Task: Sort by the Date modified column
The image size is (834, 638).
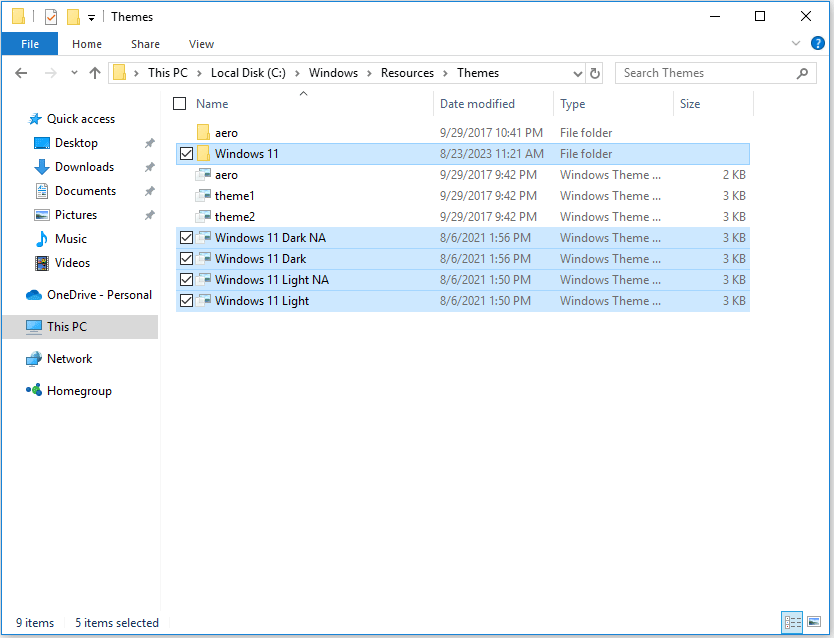Action: pos(477,104)
